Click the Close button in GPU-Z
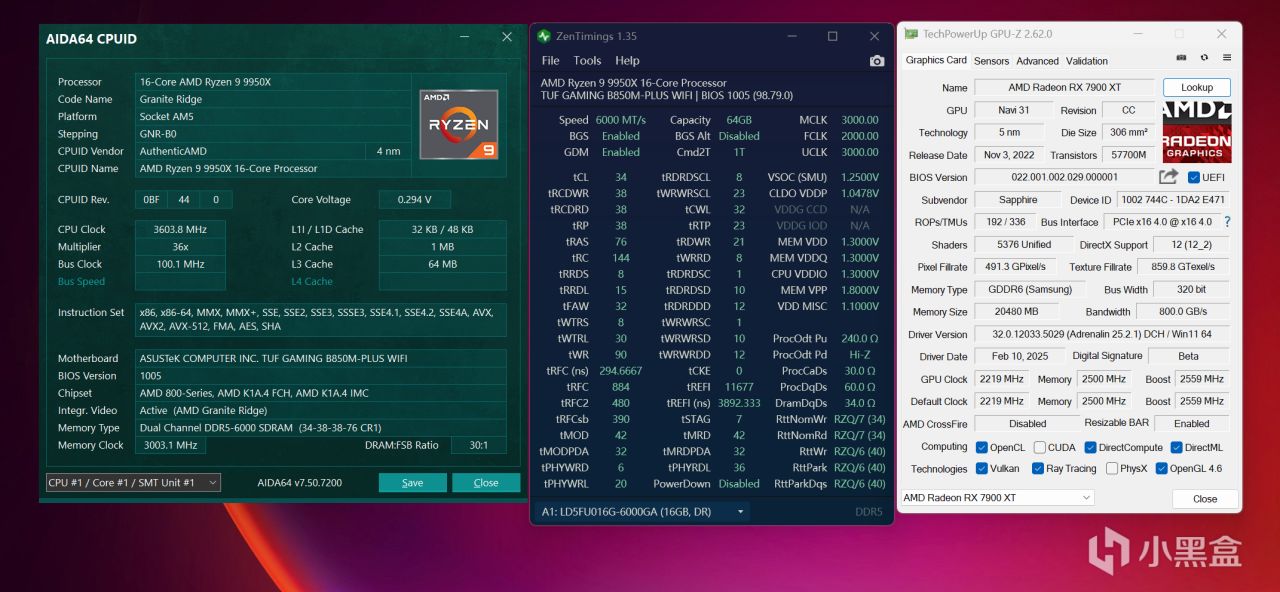Image resolution: width=1280 pixels, height=592 pixels. click(x=1205, y=499)
